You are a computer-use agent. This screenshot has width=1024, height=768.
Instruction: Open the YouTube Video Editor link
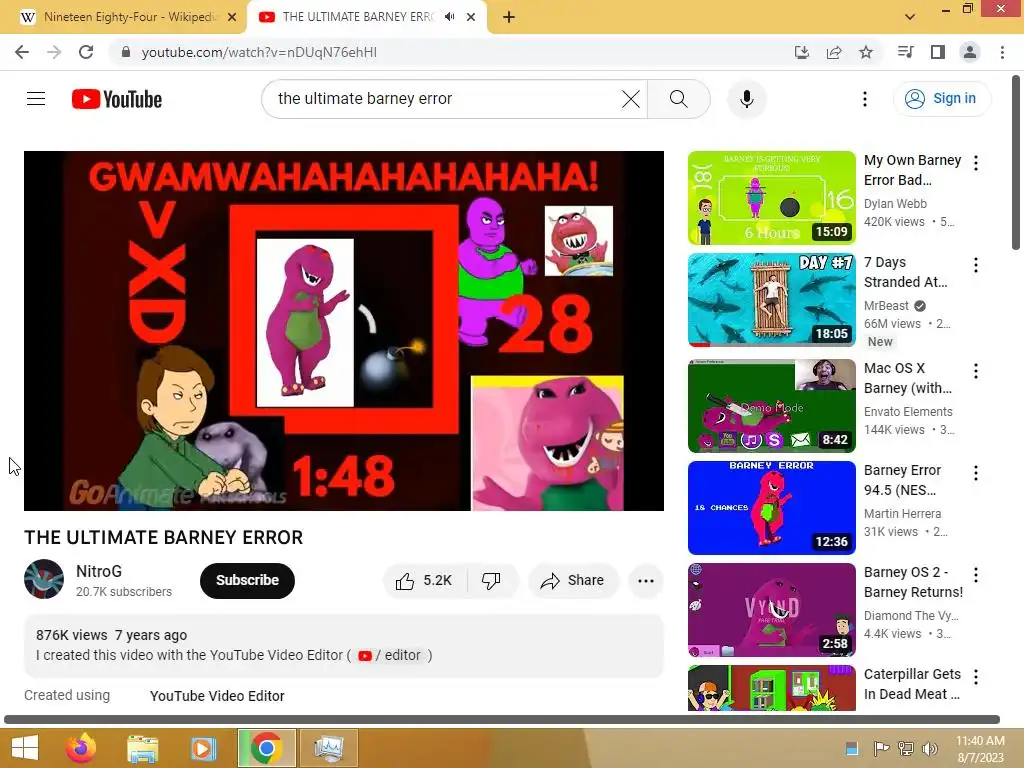tap(217, 696)
